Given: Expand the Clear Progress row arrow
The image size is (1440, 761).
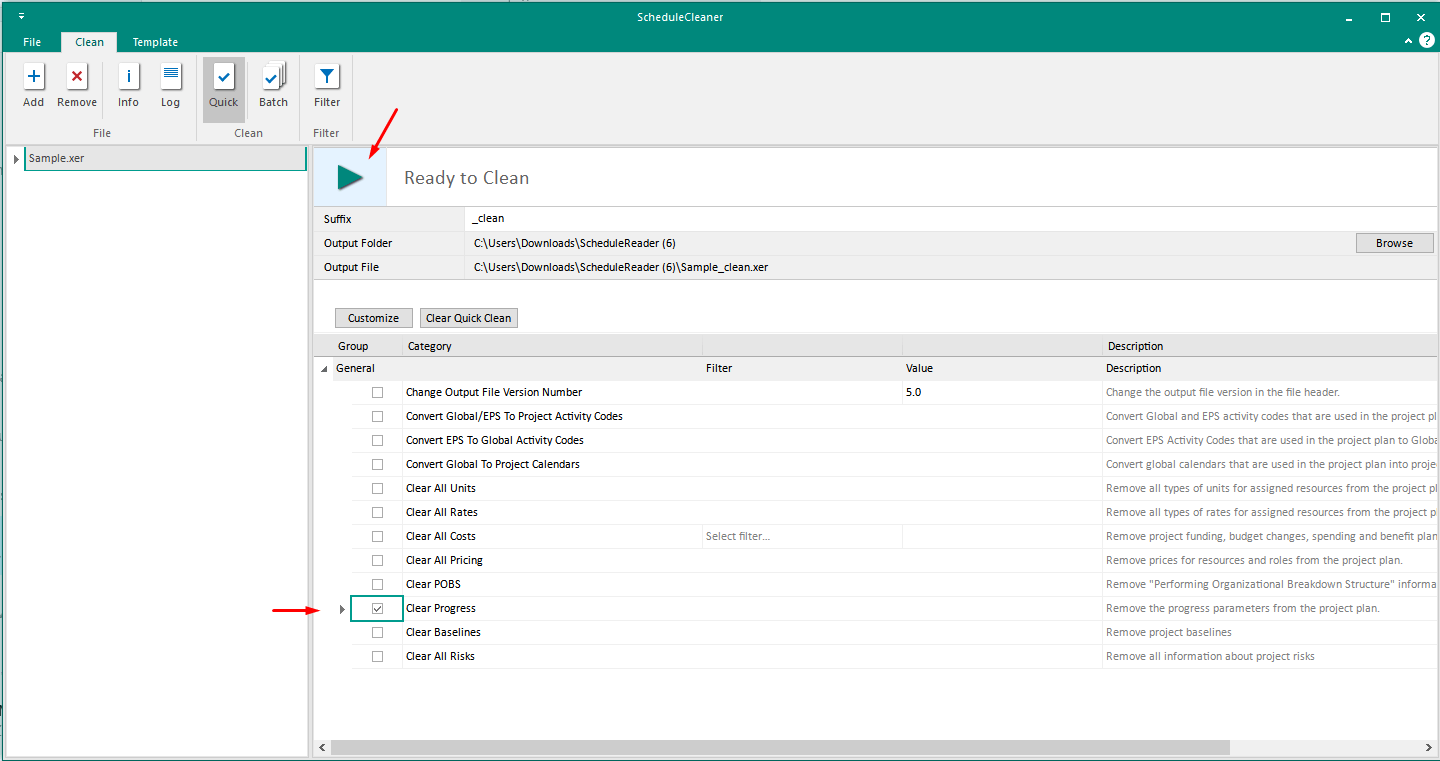Looking at the screenshot, I should coord(342,609).
